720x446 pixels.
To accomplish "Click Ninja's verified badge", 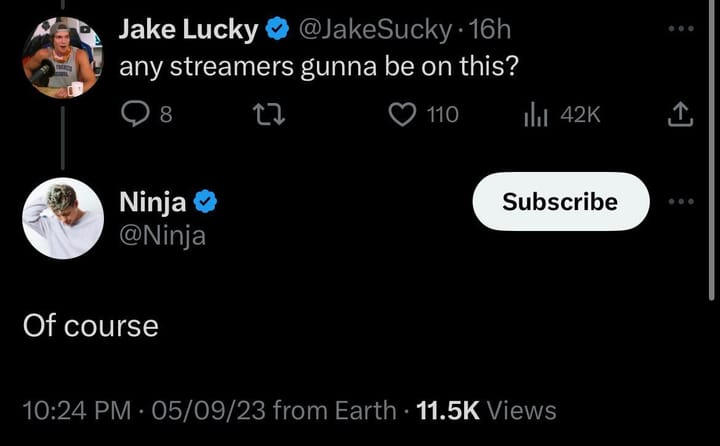I will tap(206, 202).
